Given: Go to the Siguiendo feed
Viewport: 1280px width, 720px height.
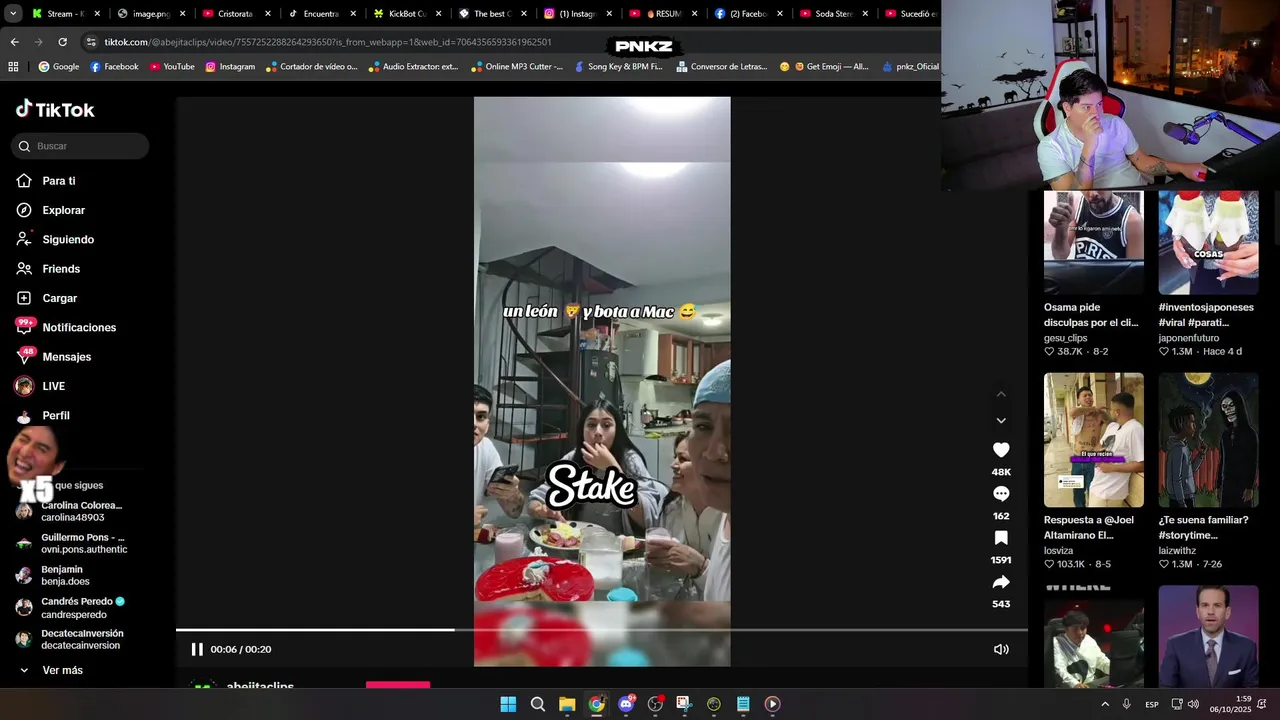Looking at the screenshot, I should 55,240.
